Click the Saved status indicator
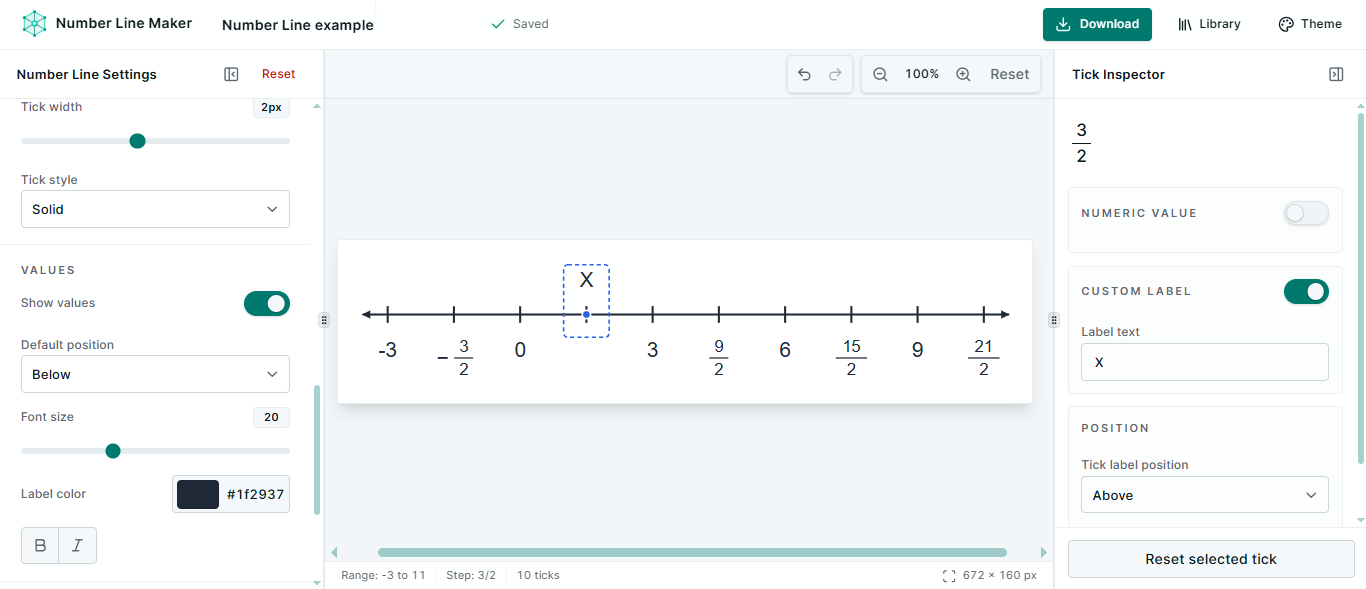 click(x=520, y=24)
